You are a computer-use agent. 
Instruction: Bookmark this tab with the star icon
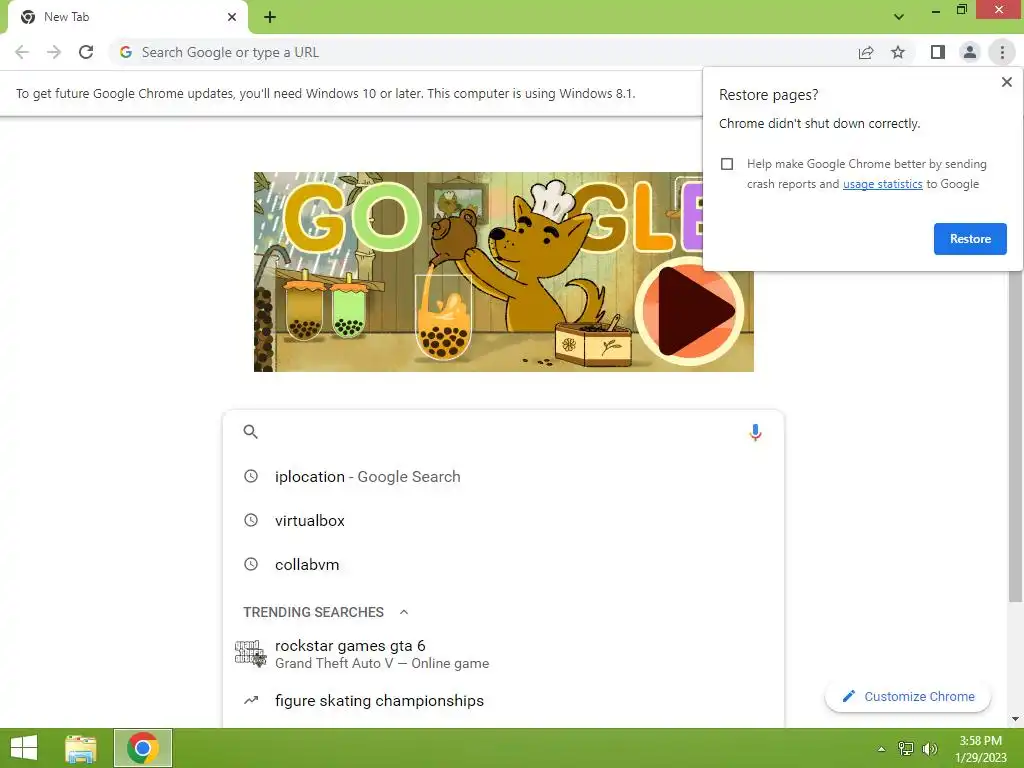pyautogui.click(x=898, y=52)
